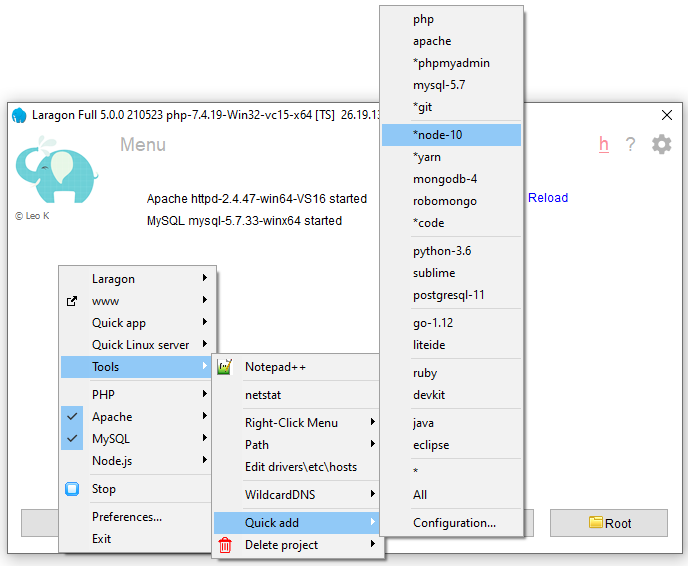The width and height of the screenshot is (688, 566).
Task: Open settings via the gear icon
Action: pyautogui.click(x=661, y=144)
